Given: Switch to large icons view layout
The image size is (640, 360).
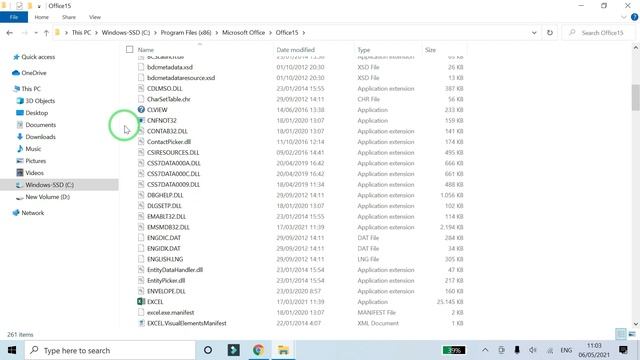Looking at the screenshot, I should pos(632,334).
